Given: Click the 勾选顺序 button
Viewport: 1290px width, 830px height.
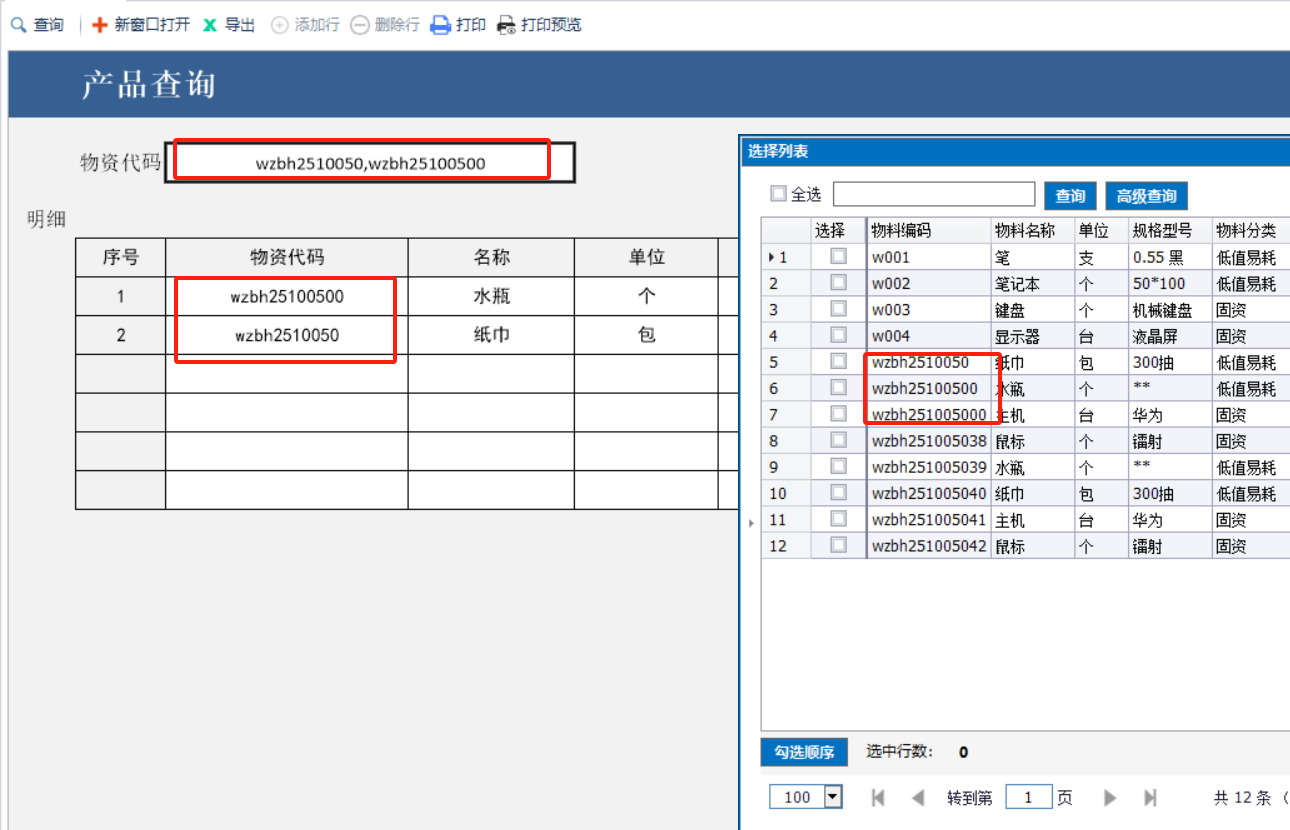Looking at the screenshot, I should click(804, 752).
